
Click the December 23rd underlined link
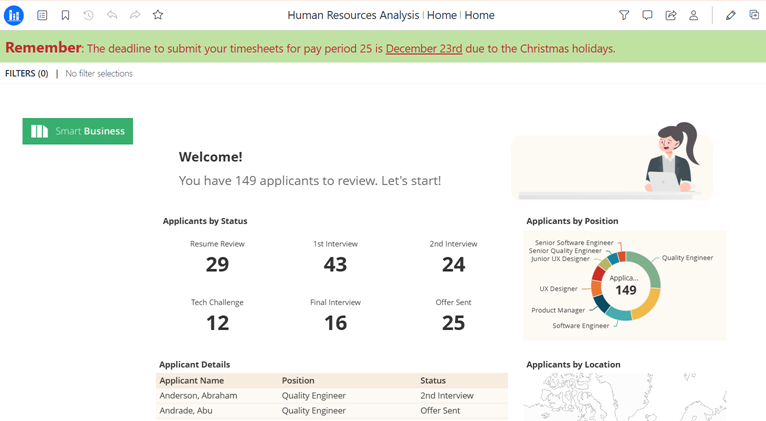pyautogui.click(x=423, y=48)
